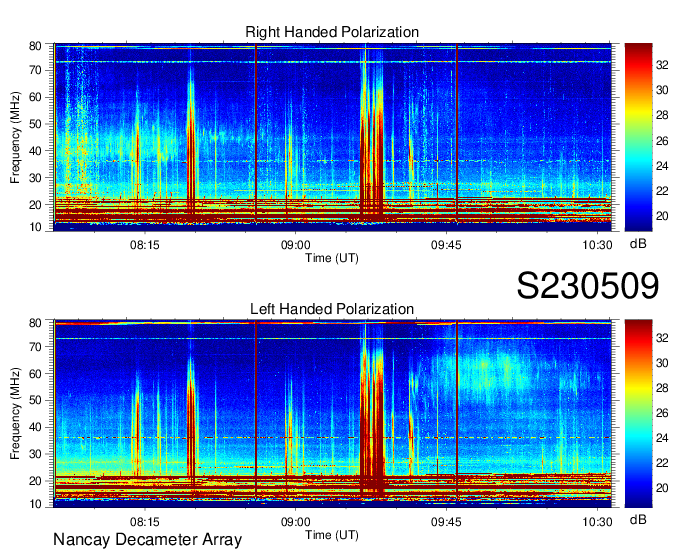Click the Time (UT) label of bottom plot
This screenshot has height=552, width=680.
point(332,535)
